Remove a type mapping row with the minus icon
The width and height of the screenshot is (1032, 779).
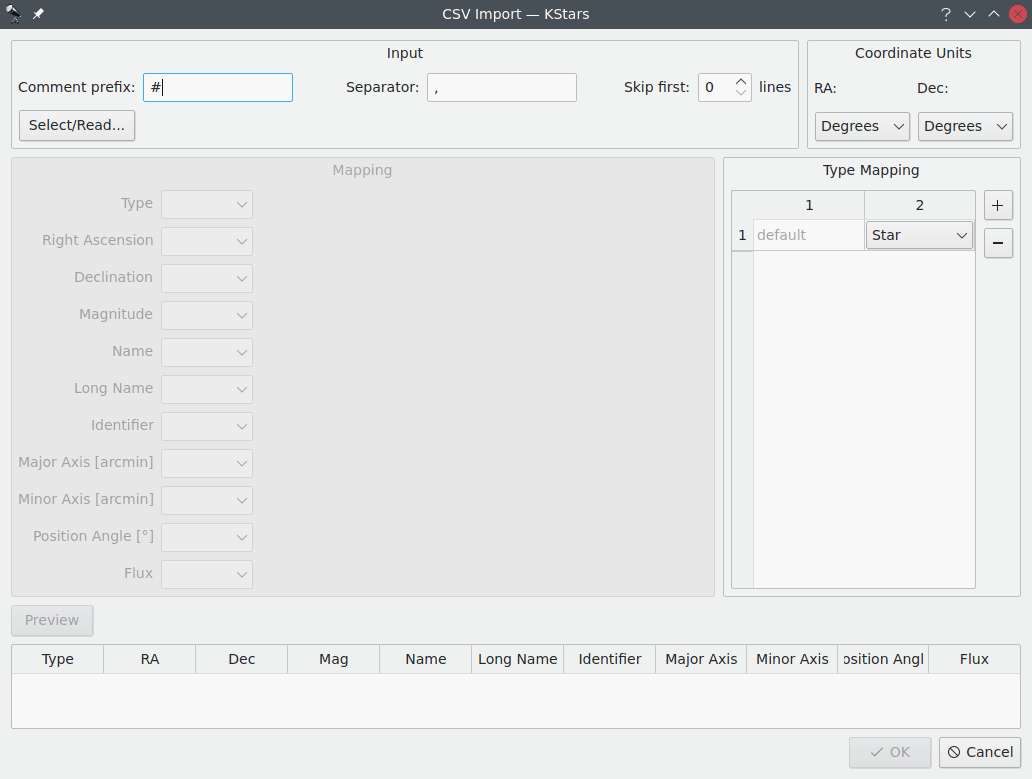tap(997, 243)
